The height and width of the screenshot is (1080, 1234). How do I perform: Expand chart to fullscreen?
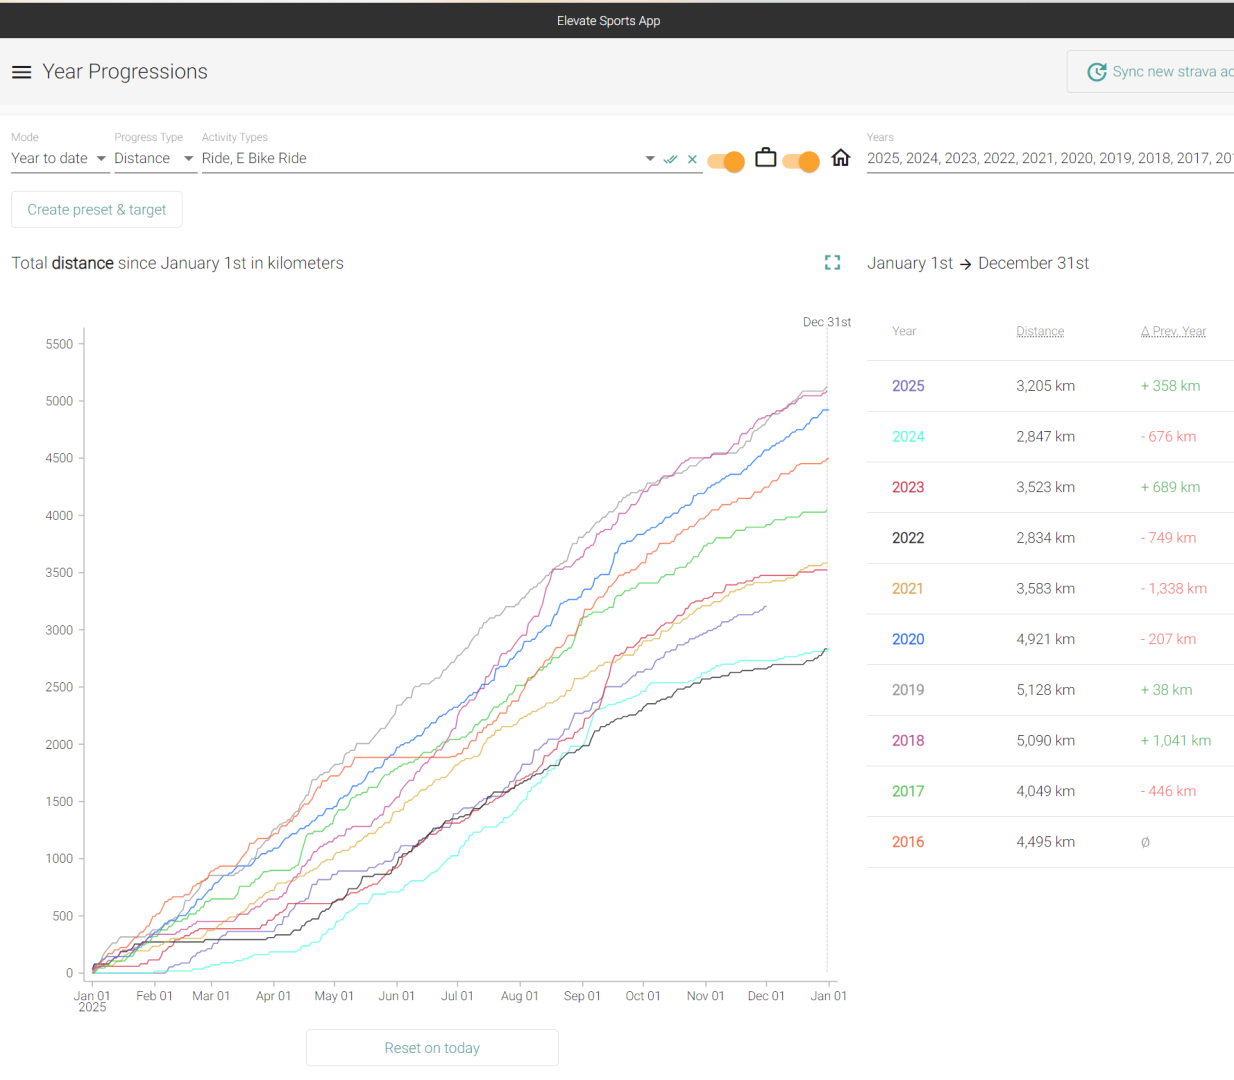coord(832,262)
